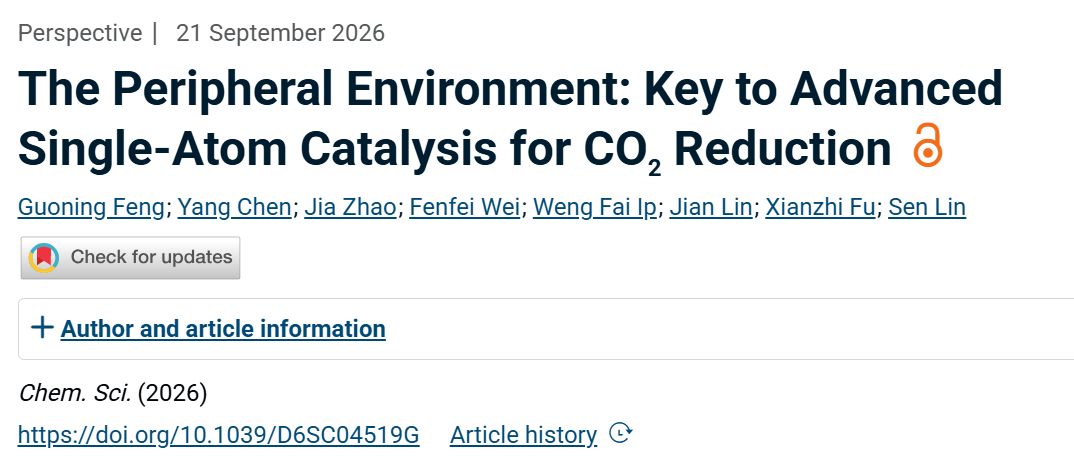View author Fenfei Wei details
1074x460 pixels.
(x=464, y=207)
